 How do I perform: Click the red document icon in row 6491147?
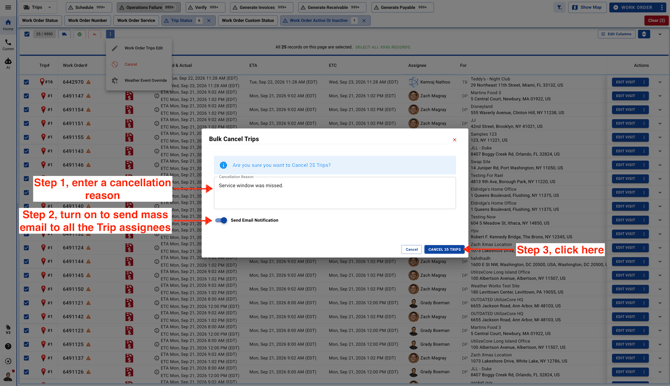click(129, 96)
